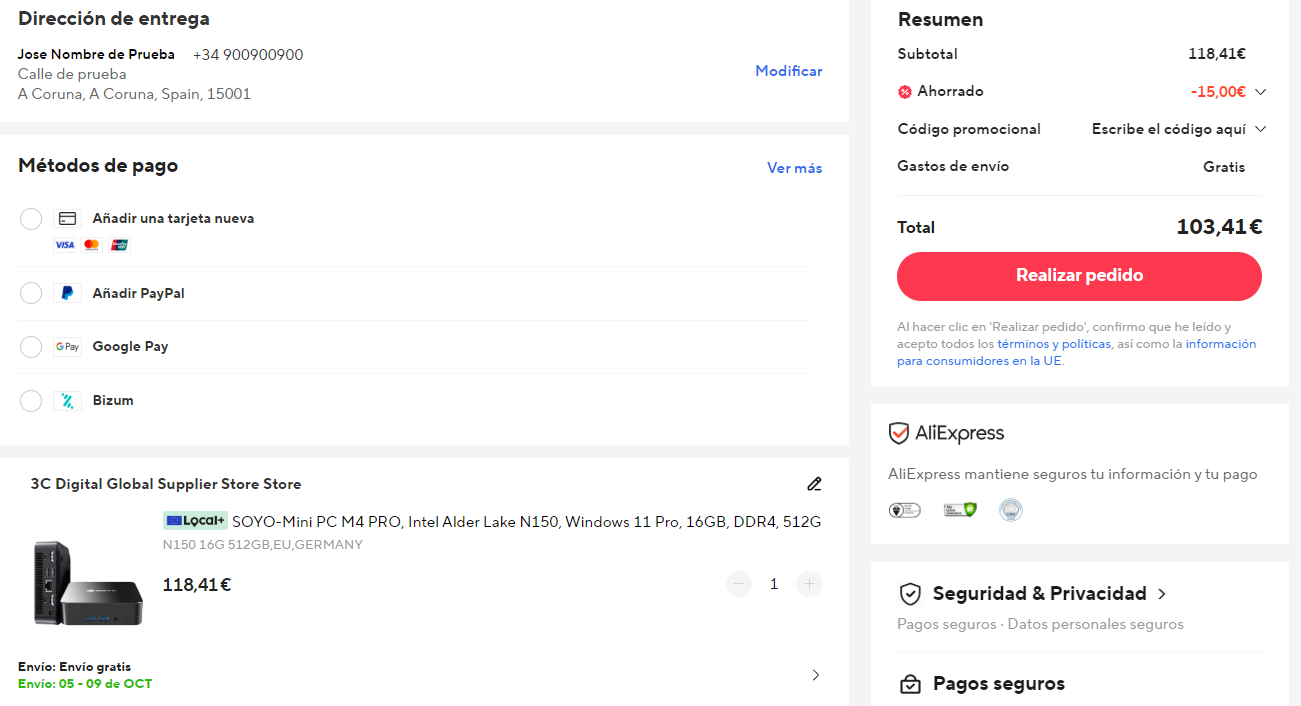Open términos y políticas link

pyautogui.click(x=1054, y=344)
